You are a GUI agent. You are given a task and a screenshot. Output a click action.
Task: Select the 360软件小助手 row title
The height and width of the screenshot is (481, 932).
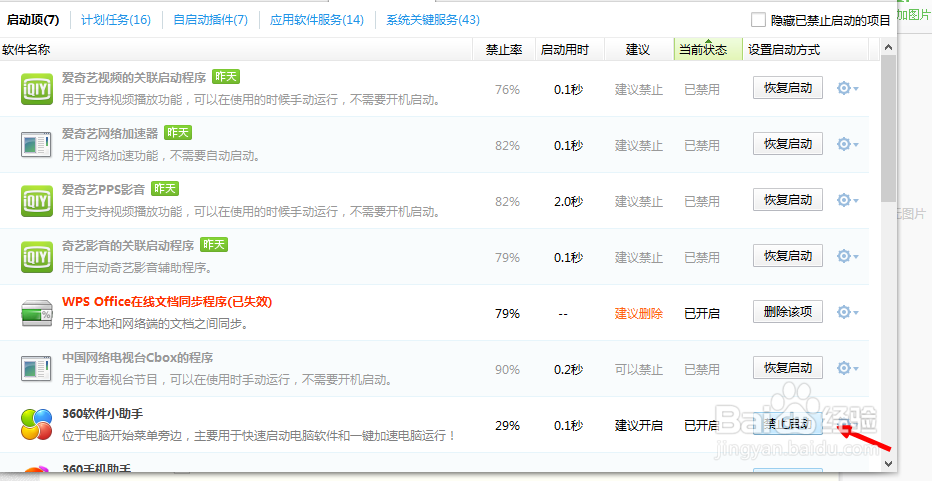(102, 413)
